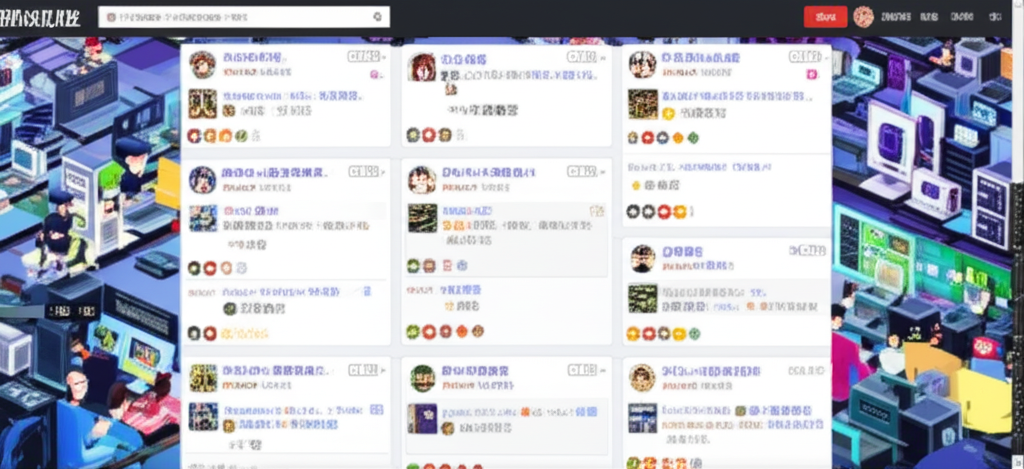The height and width of the screenshot is (469, 1024).
Task: Expand the badge dropdown on top-left card
Action: [384, 58]
